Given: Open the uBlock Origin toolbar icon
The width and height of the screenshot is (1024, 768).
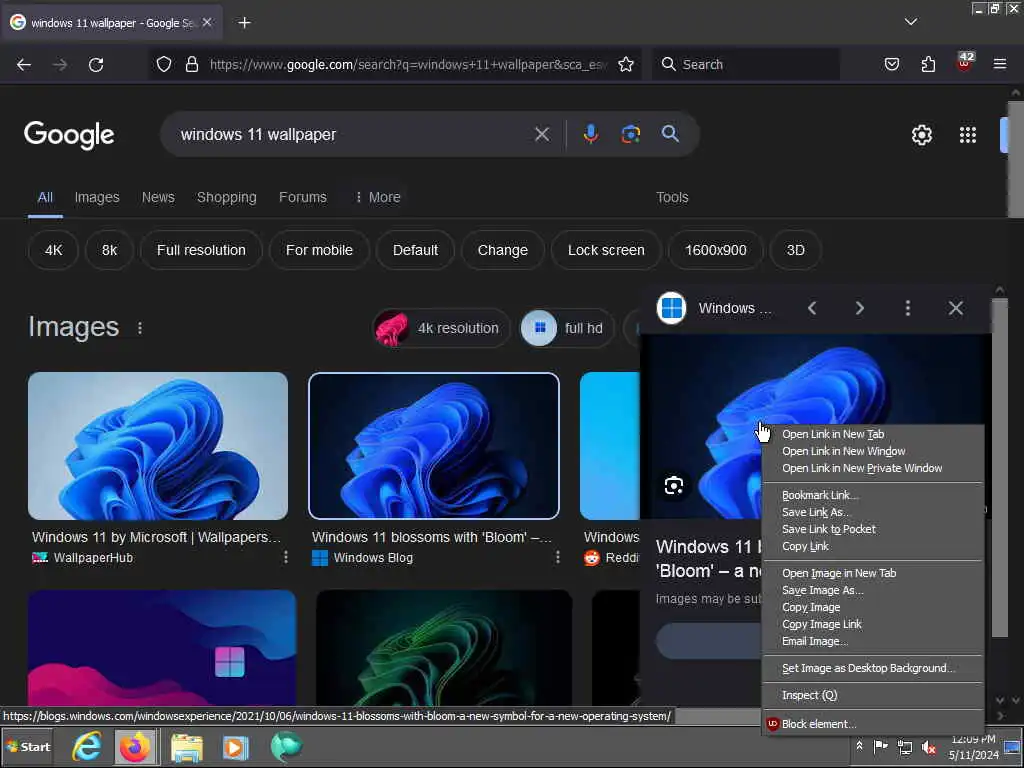Looking at the screenshot, I should [x=965, y=63].
